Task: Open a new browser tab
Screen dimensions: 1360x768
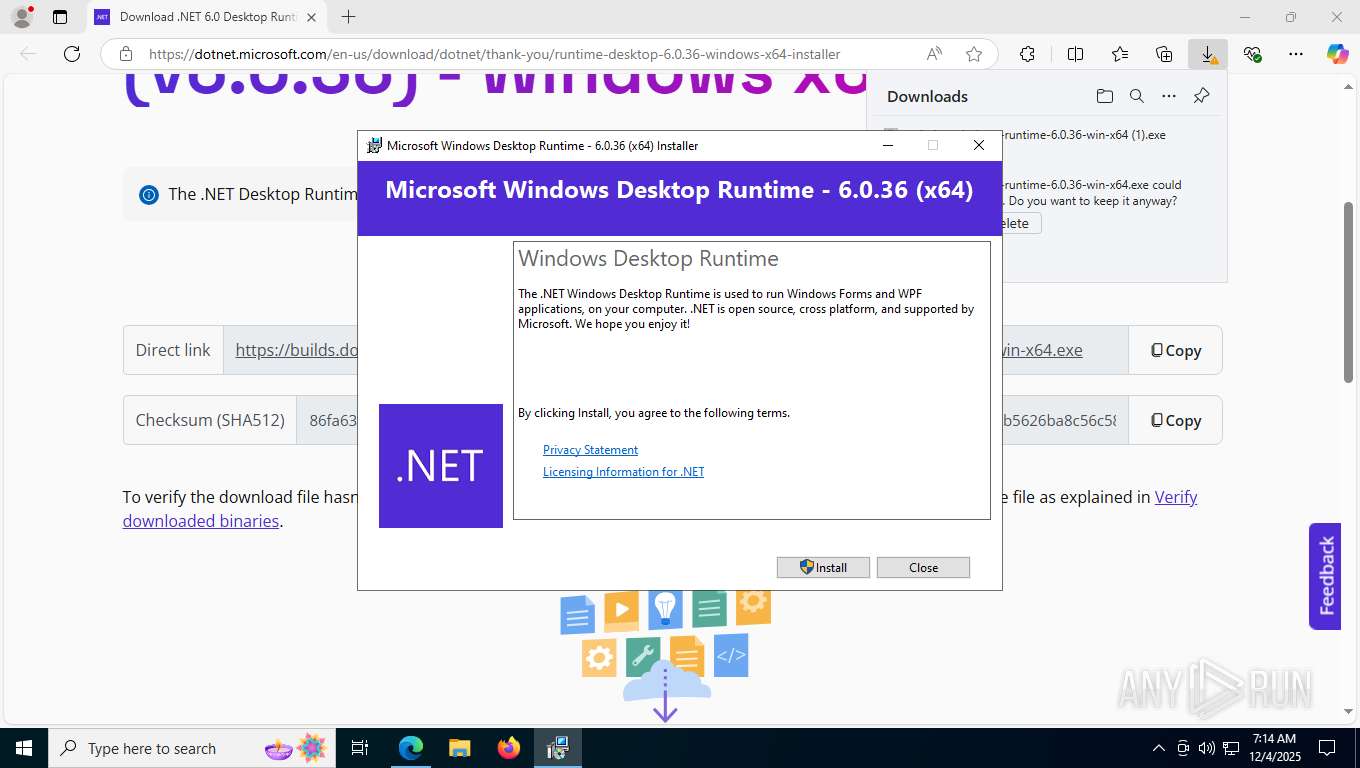Action: (x=348, y=17)
